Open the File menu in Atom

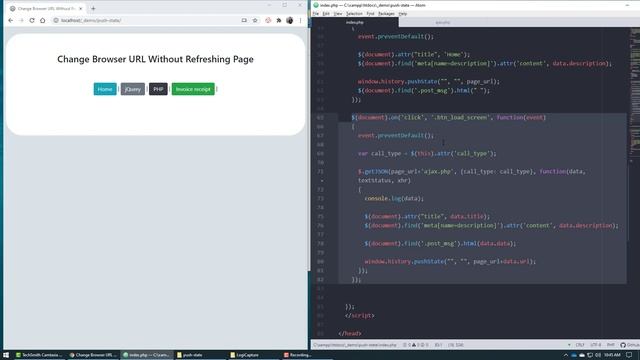[316, 13]
